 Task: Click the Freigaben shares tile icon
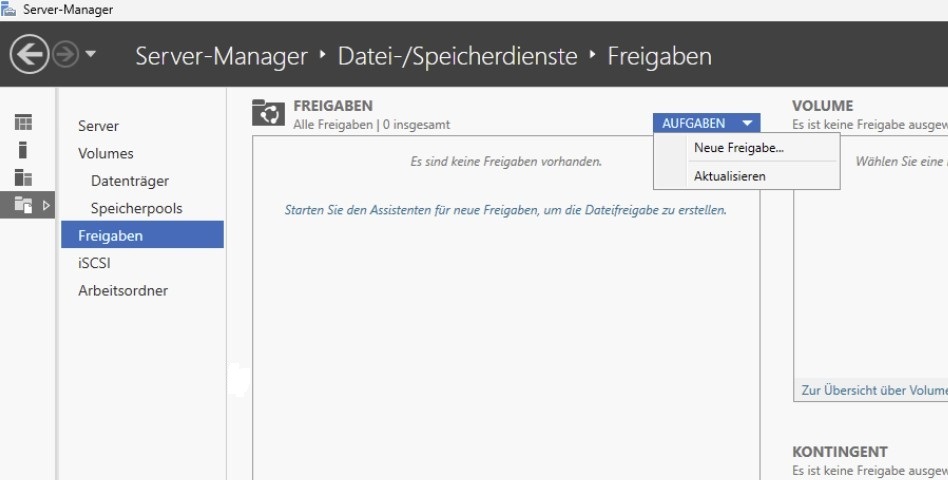[267, 113]
